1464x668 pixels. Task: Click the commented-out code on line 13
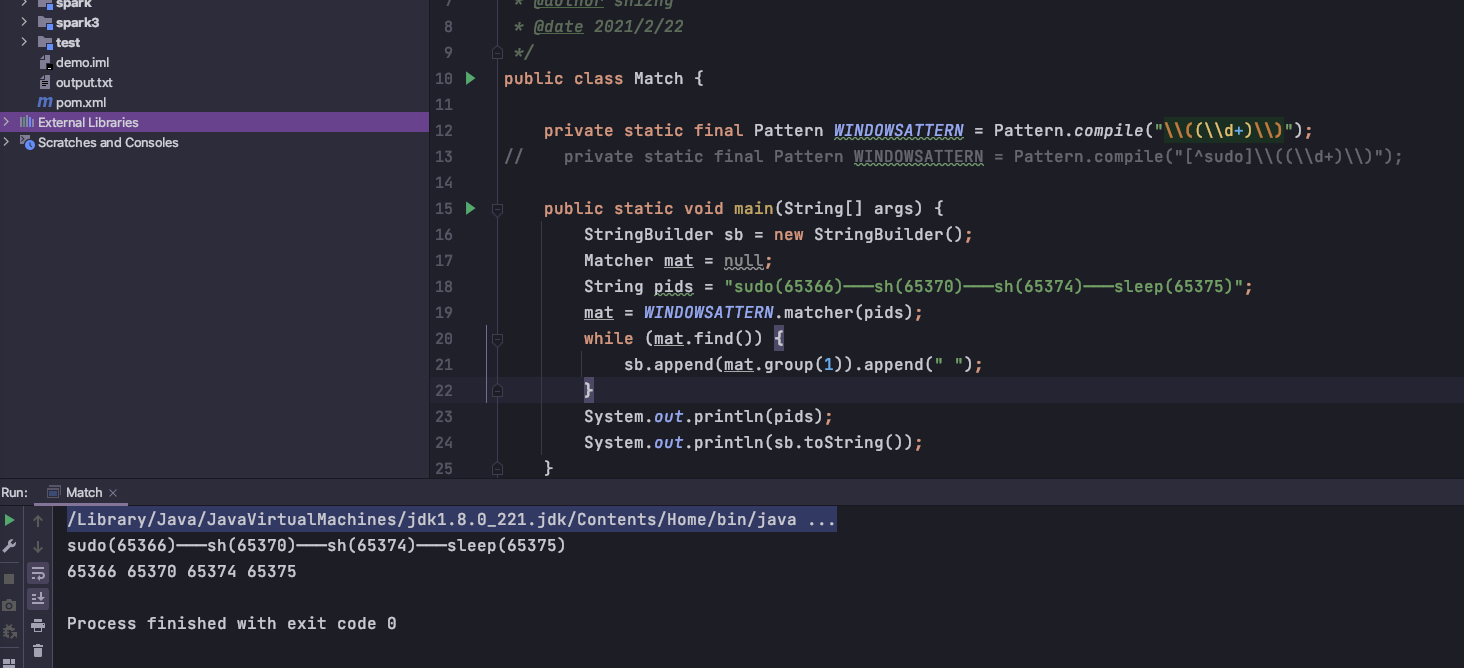click(954, 156)
